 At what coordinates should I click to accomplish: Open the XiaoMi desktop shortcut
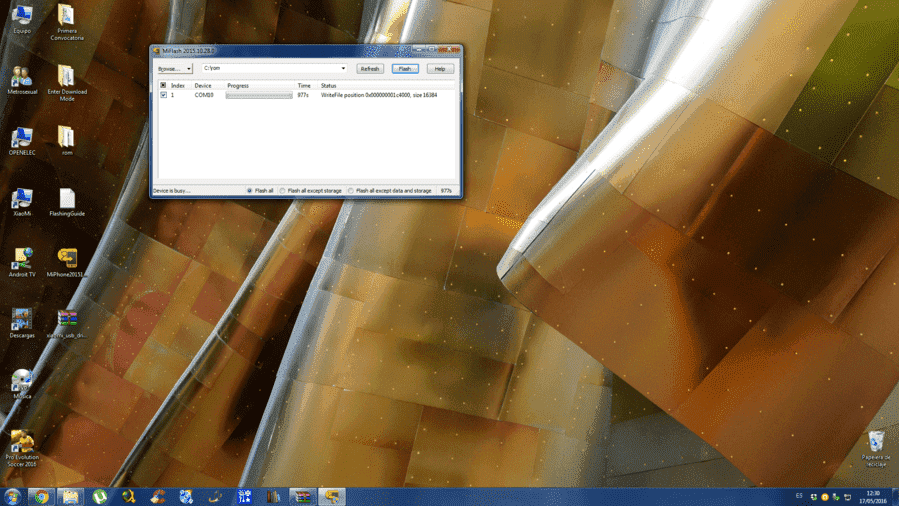[x=22, y=202]
